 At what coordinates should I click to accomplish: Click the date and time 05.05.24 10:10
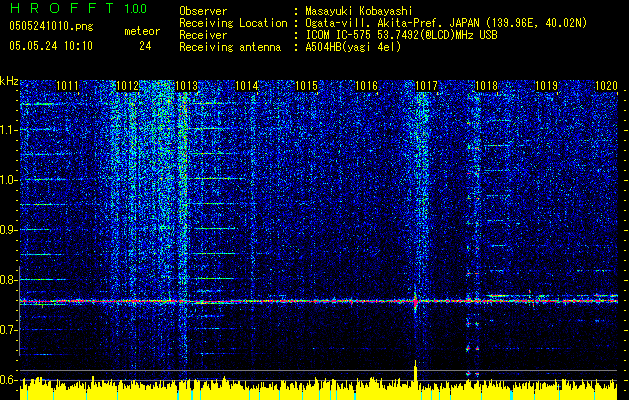point(51,46)
